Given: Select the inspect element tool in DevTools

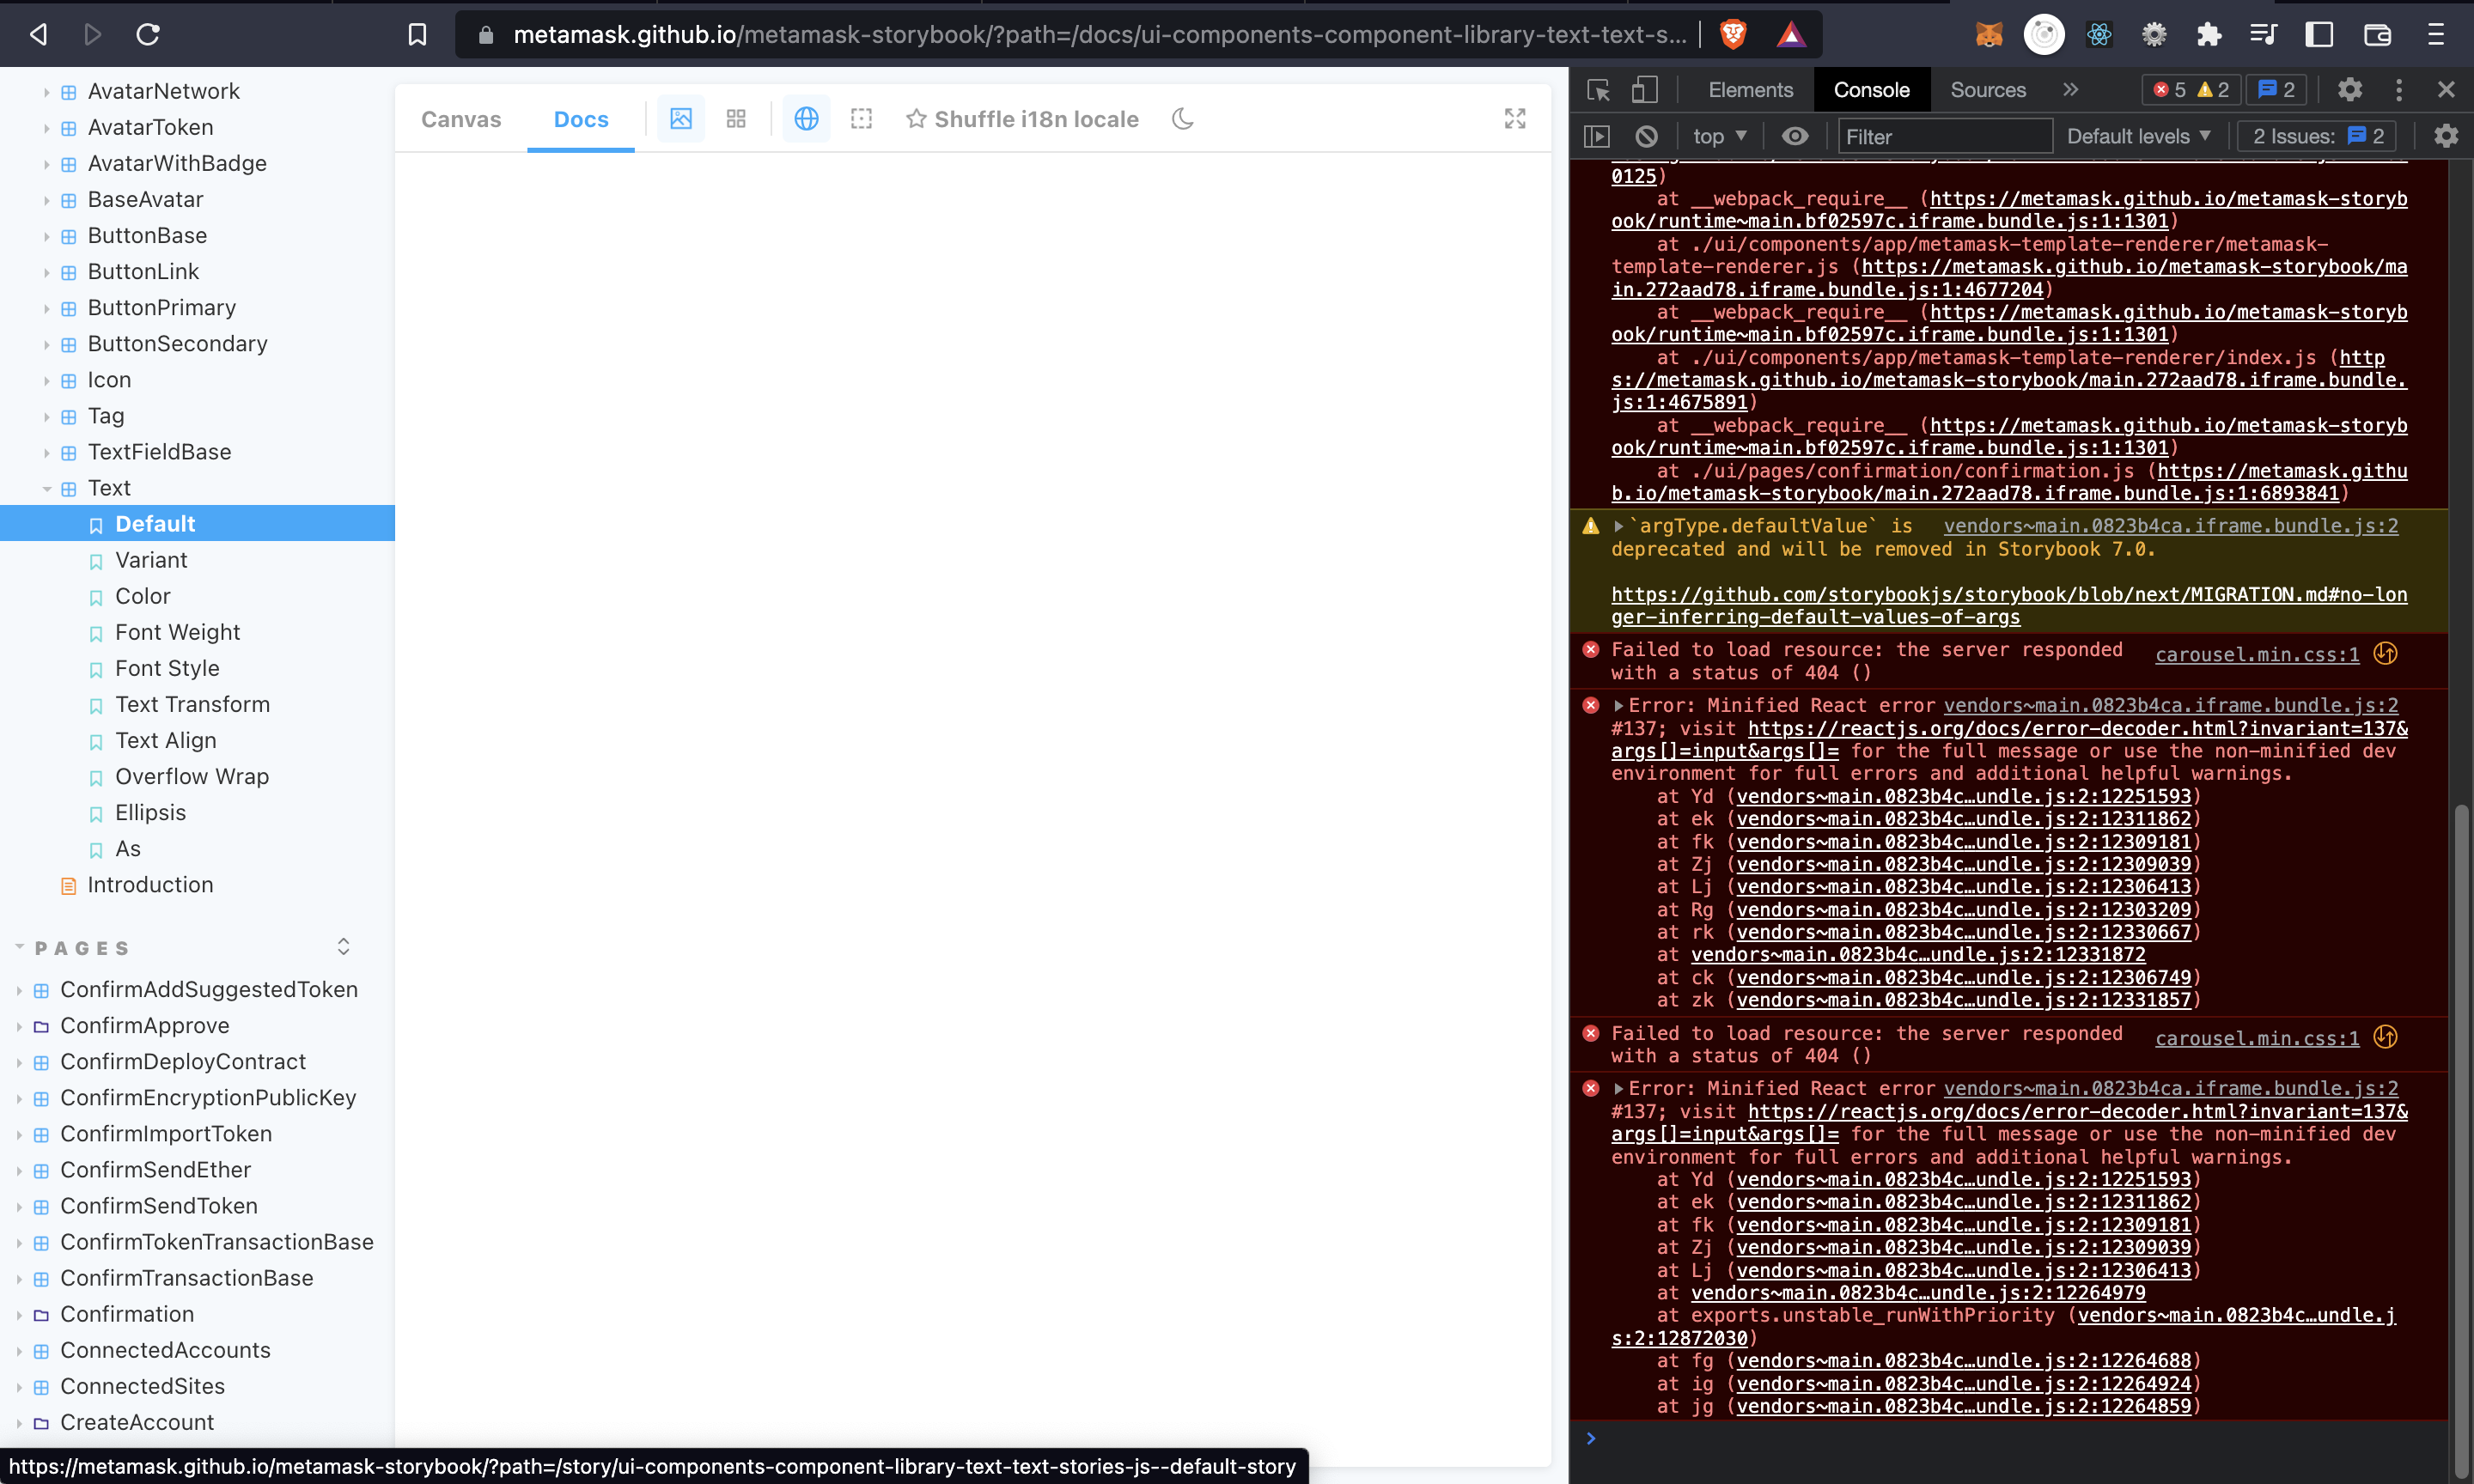Looking at the screenshot, I should click(1598, 89).
